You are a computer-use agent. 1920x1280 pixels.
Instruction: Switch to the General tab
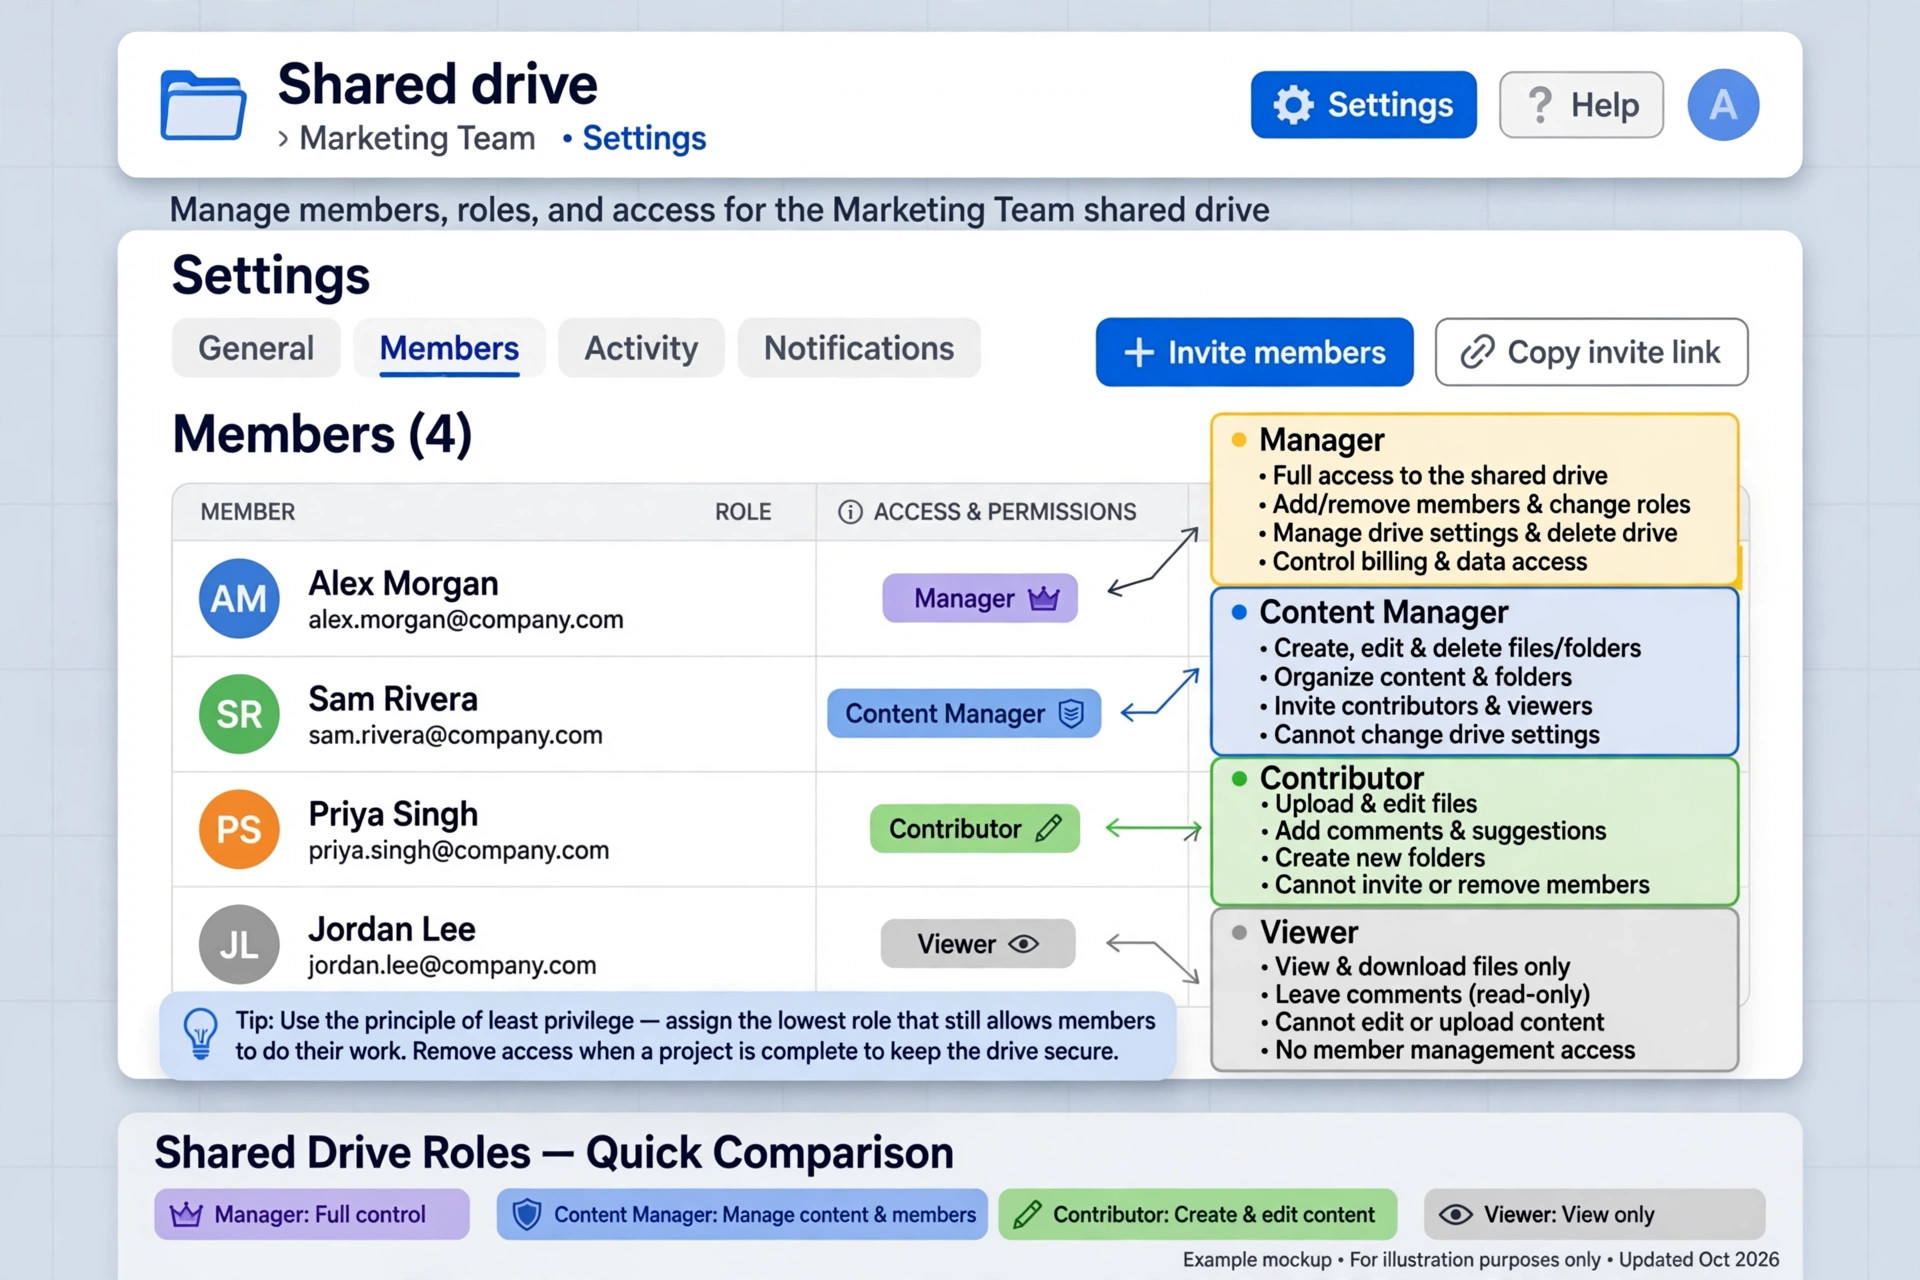[x=256, y=348]
